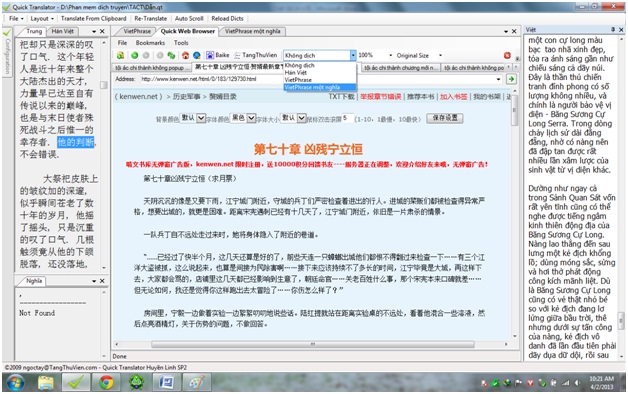Click the green Back navigation icon
The width and height of the screenshot is (628, 394).
click(x=135, y=55)
